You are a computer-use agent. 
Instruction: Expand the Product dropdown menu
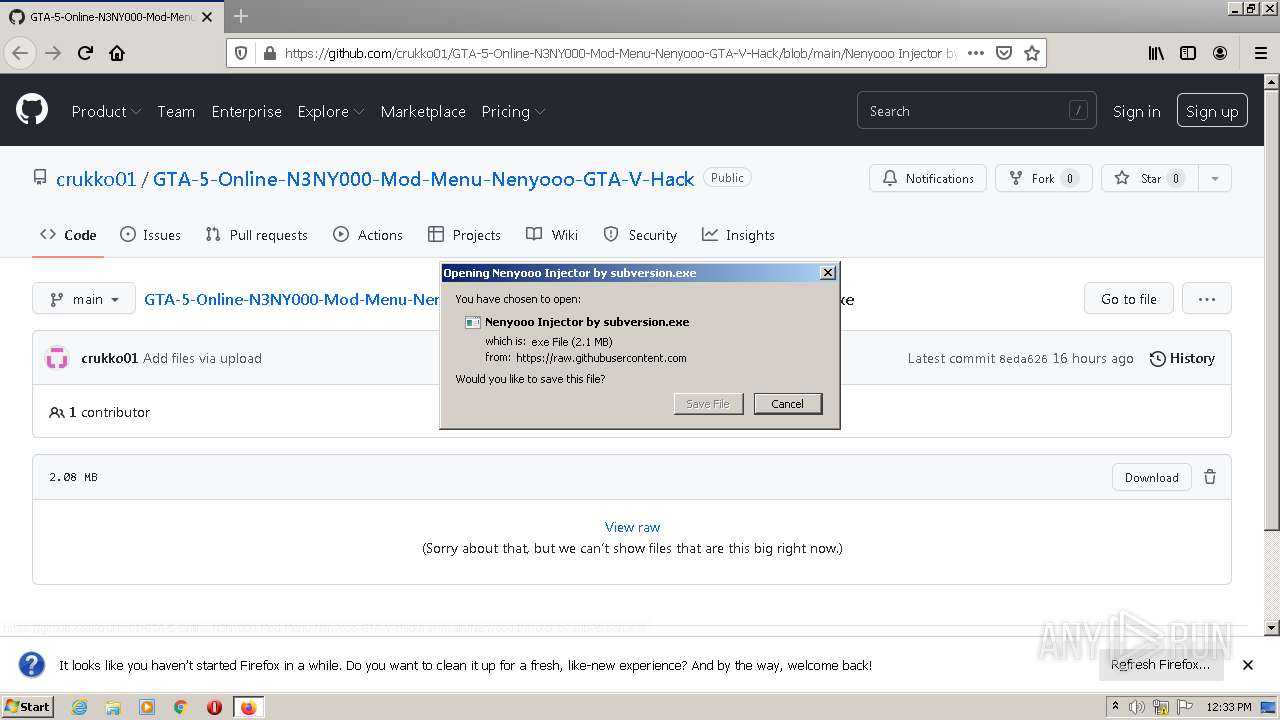click(x=106, y=111)
